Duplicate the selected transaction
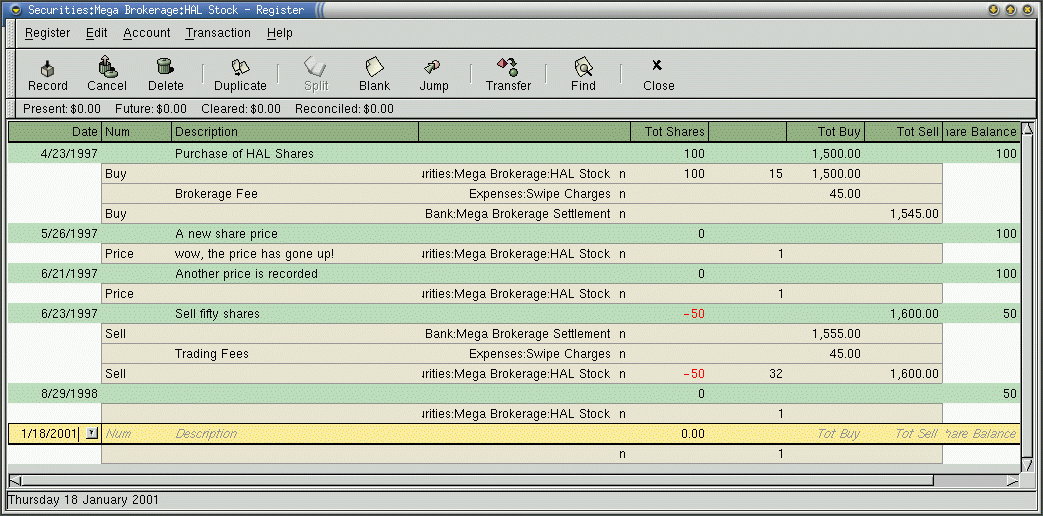The image size is (1043, 516). pyautogui.click(x=240, y=74)
